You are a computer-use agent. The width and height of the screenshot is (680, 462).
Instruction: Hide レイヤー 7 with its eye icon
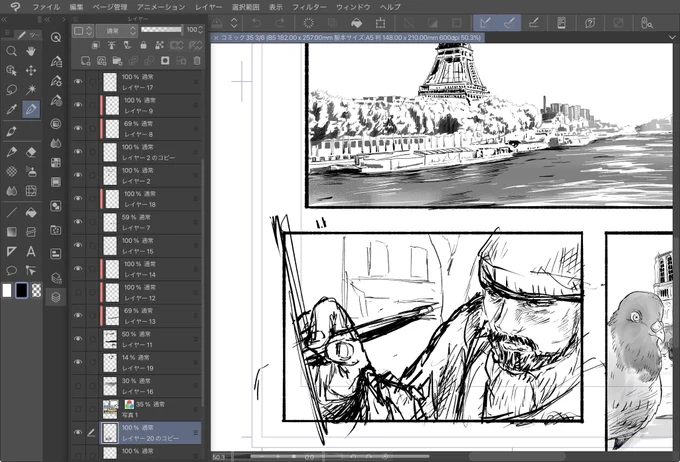pyautogui.click(x=78, y=222)
